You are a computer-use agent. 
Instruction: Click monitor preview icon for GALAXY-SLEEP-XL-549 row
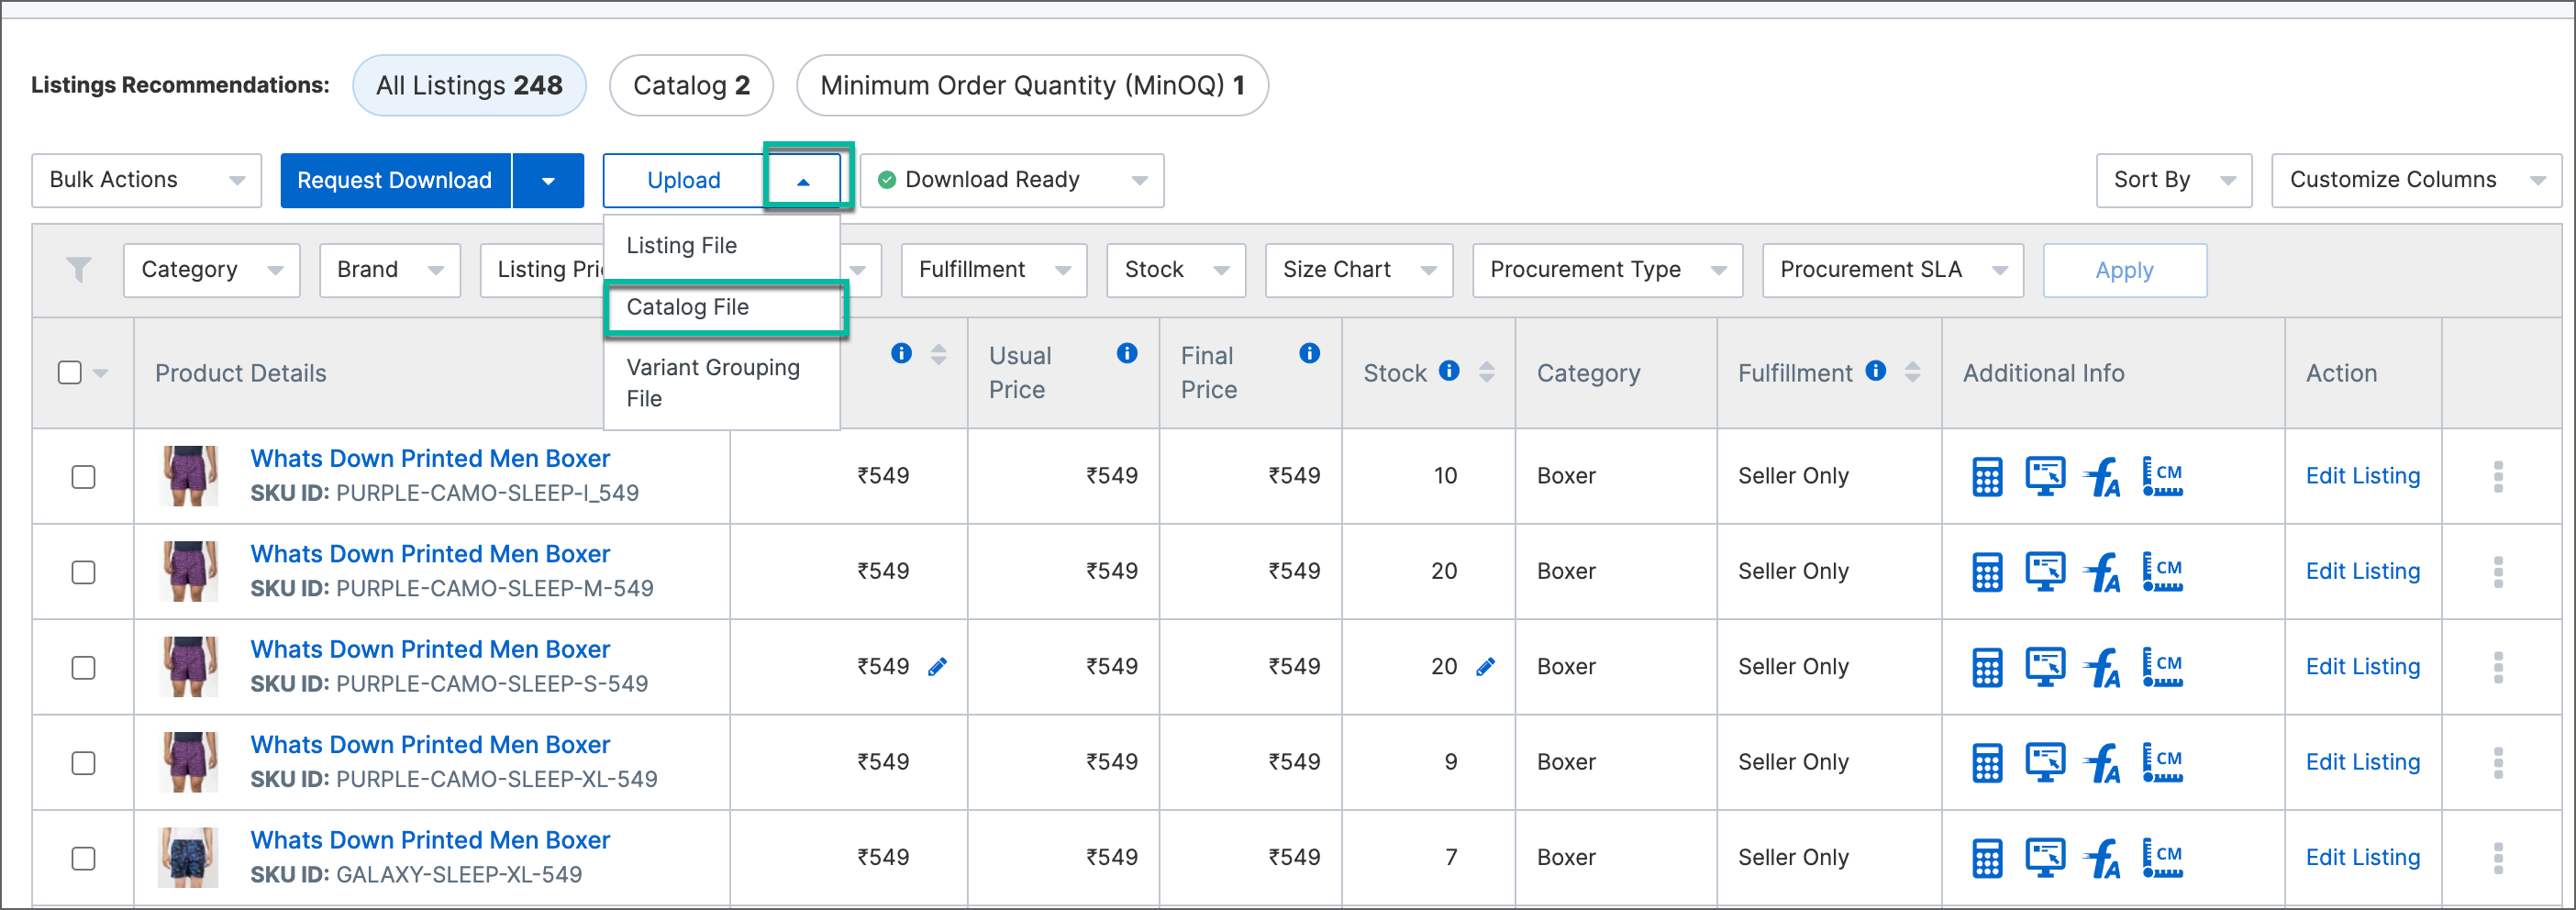coord(2045,857)
